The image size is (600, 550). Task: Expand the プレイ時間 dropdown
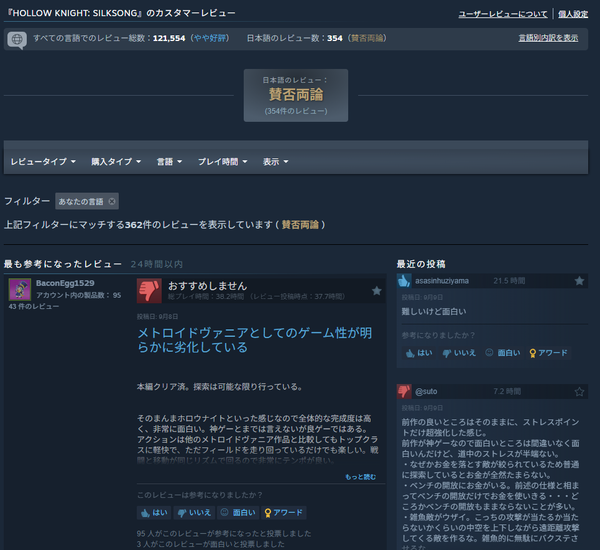tap(222, 162)
